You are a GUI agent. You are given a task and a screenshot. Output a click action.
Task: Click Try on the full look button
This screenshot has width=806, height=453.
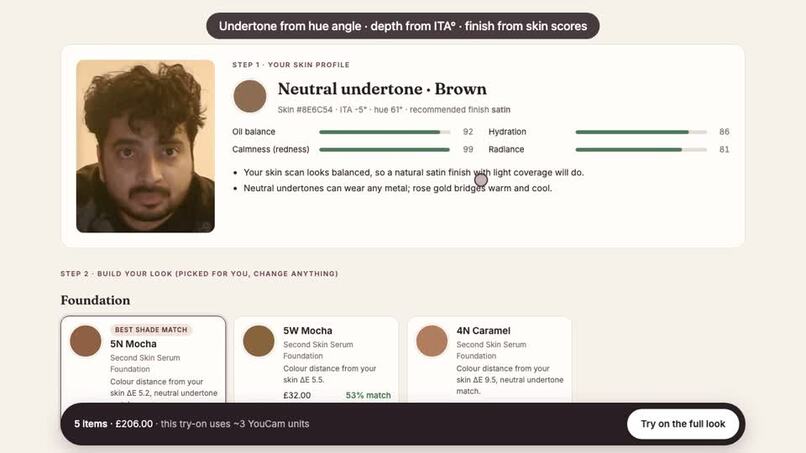(683, 424)
